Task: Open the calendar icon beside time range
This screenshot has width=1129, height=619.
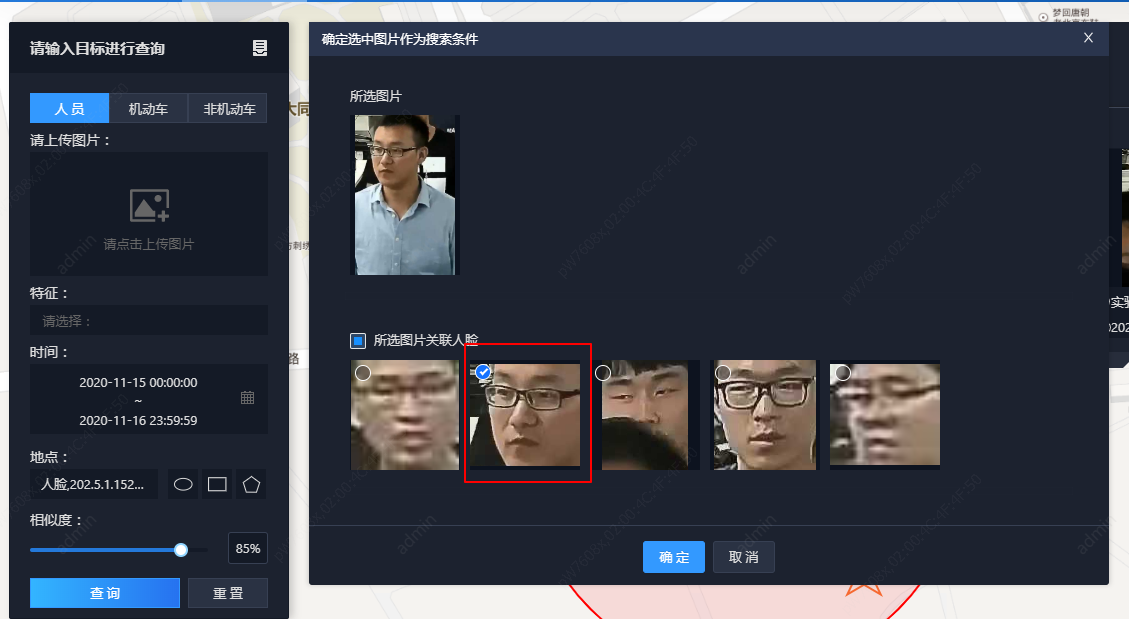Action: [248, 397]
